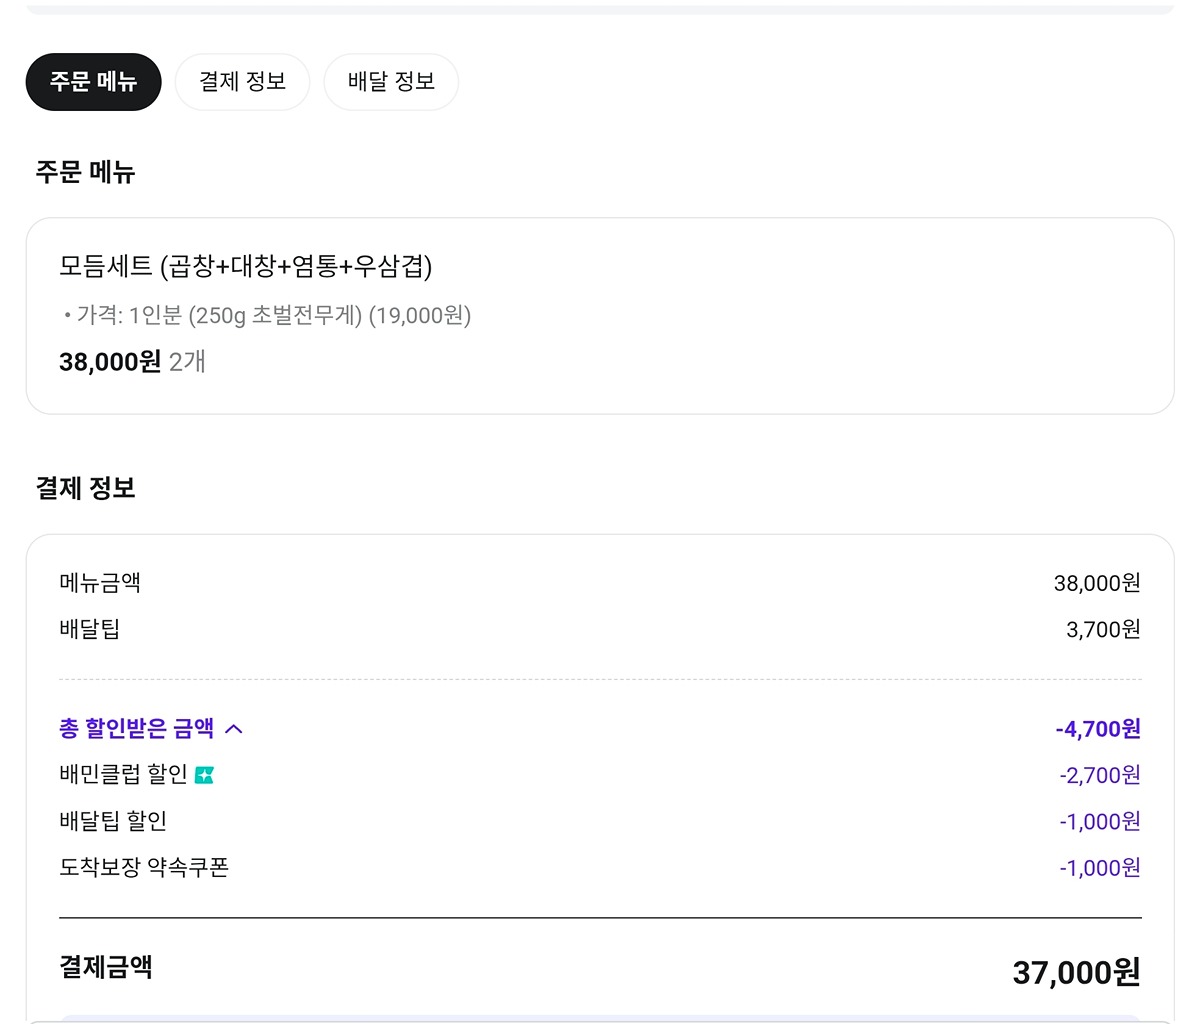Click the -4,700원 total discount amount
Image resolution: width=1200 pixels, height=1024 pixels.
click(1097, 729)
